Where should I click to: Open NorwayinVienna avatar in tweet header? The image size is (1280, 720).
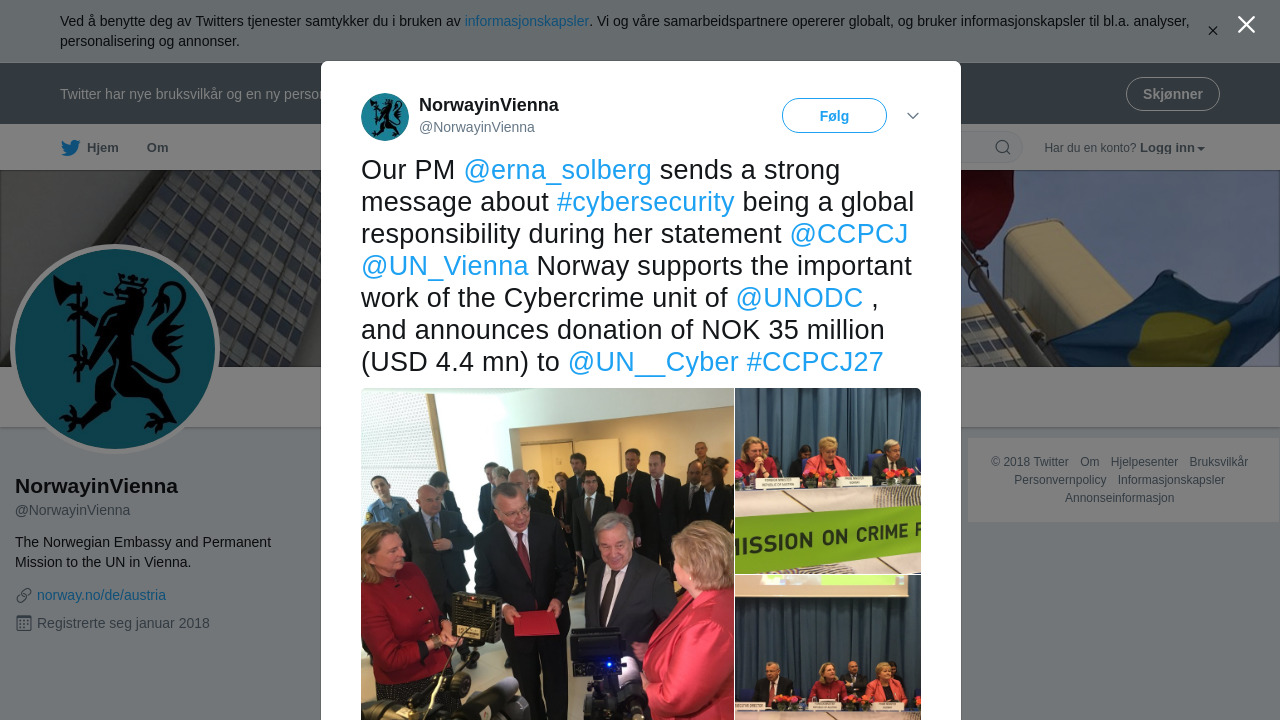coord(385,117)
